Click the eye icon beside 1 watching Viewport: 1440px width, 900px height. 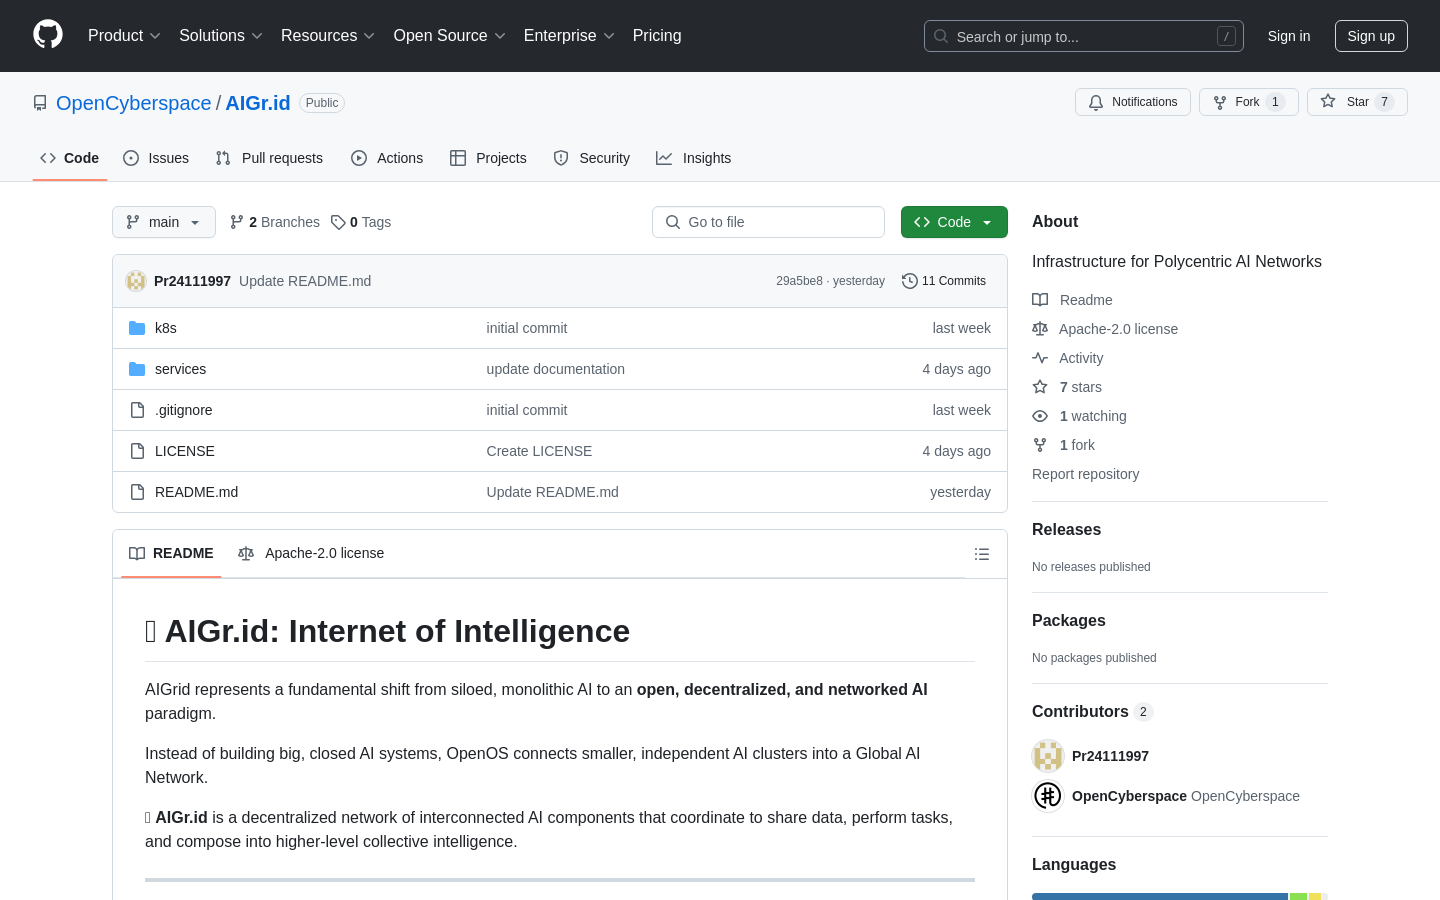pos(1040,416)
